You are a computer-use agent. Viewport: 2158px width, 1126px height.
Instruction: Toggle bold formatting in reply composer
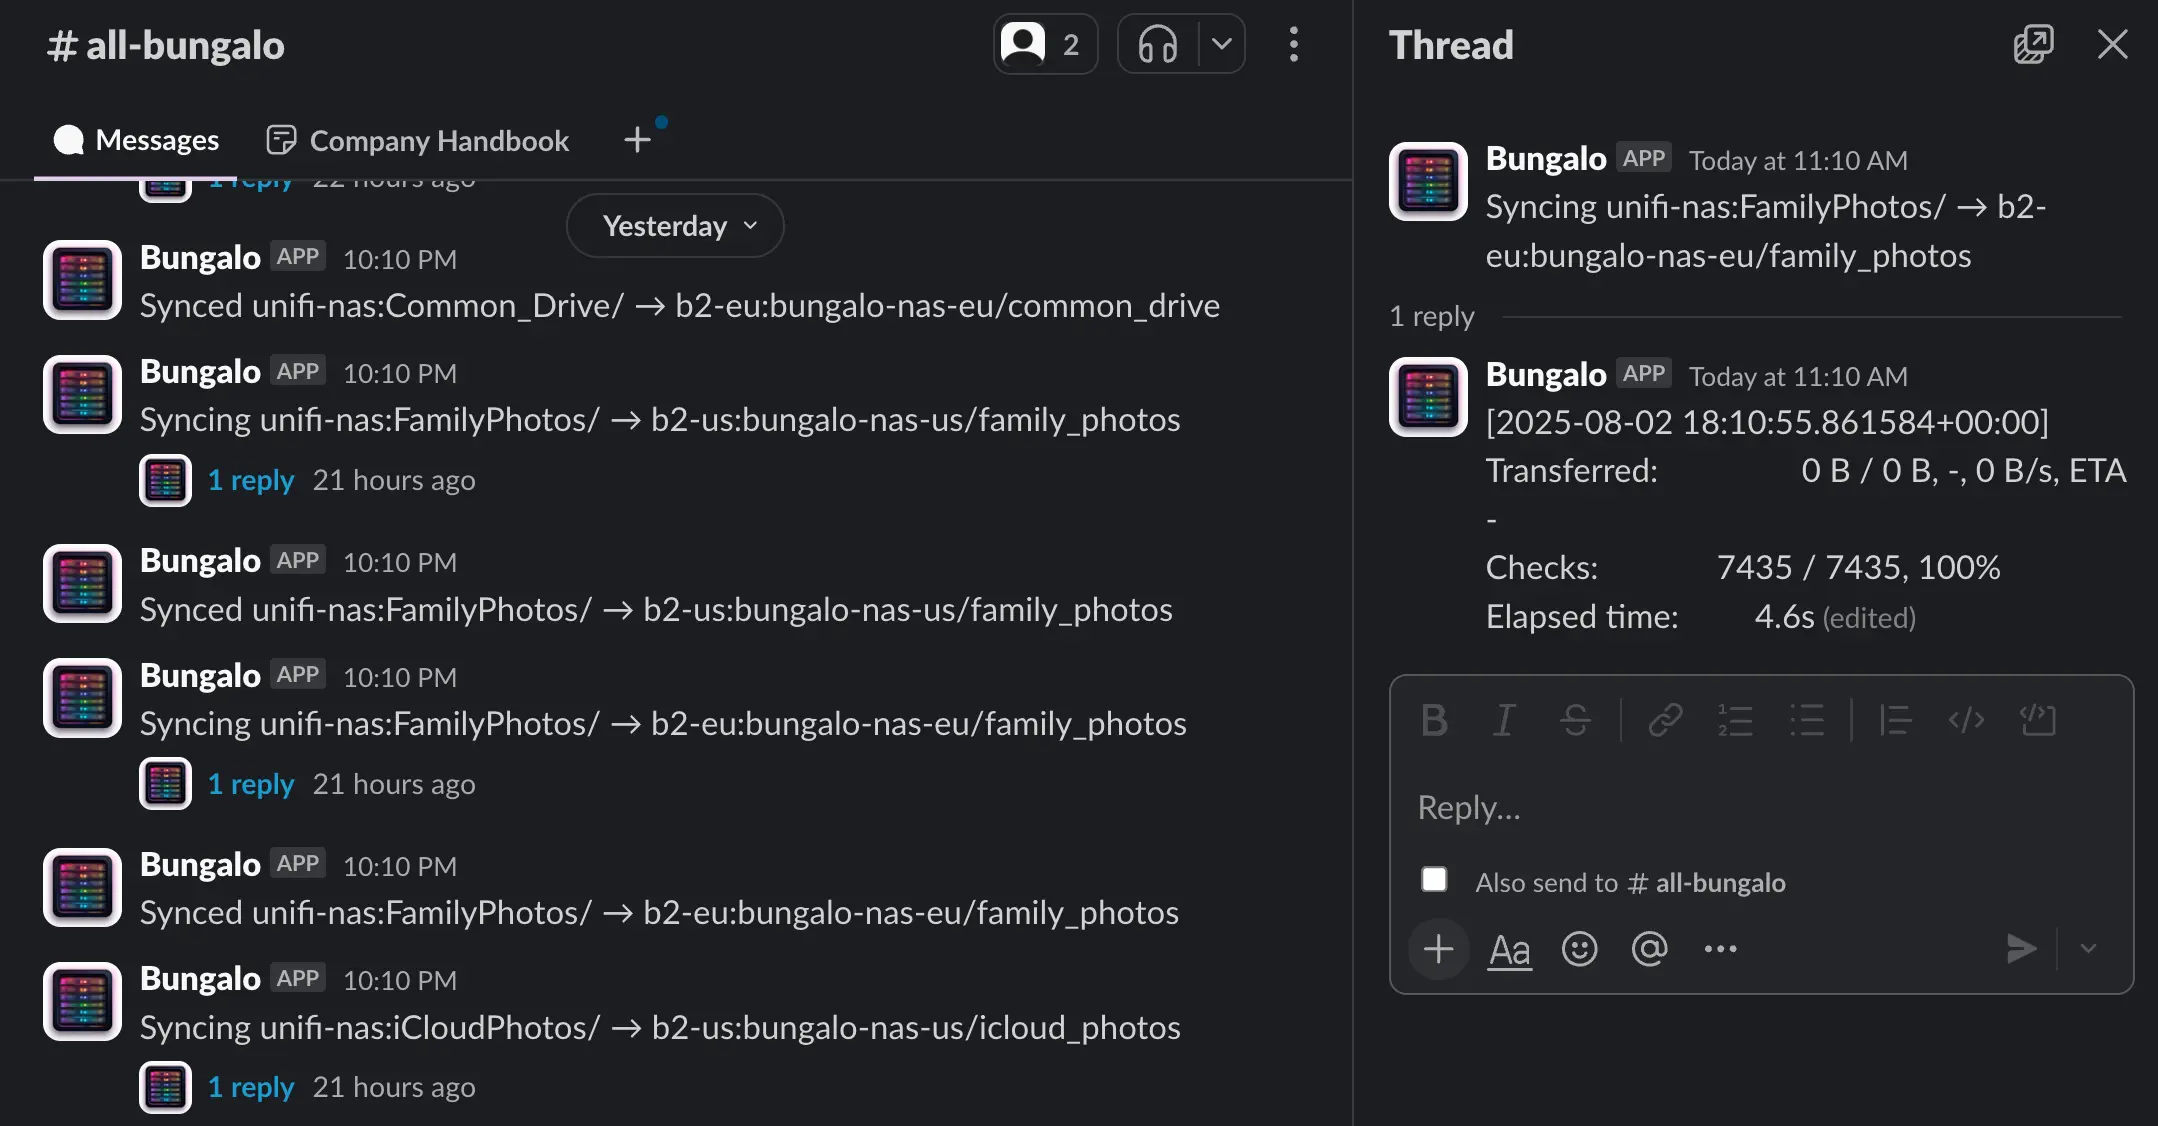pyautogui.click(x=1434, y=720)
